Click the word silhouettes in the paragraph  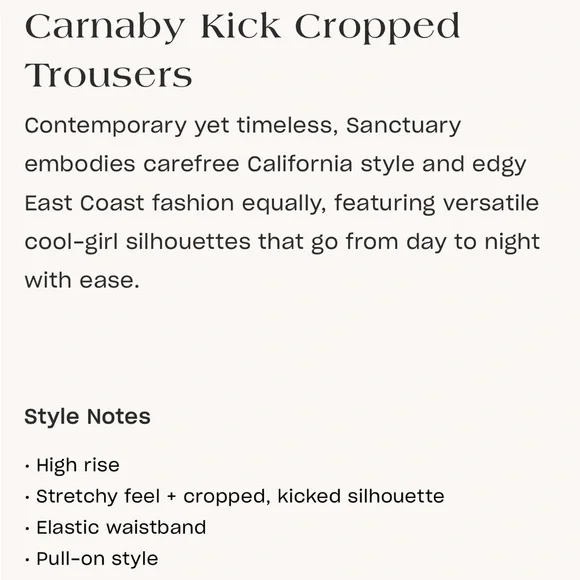[x=188, y=242]
